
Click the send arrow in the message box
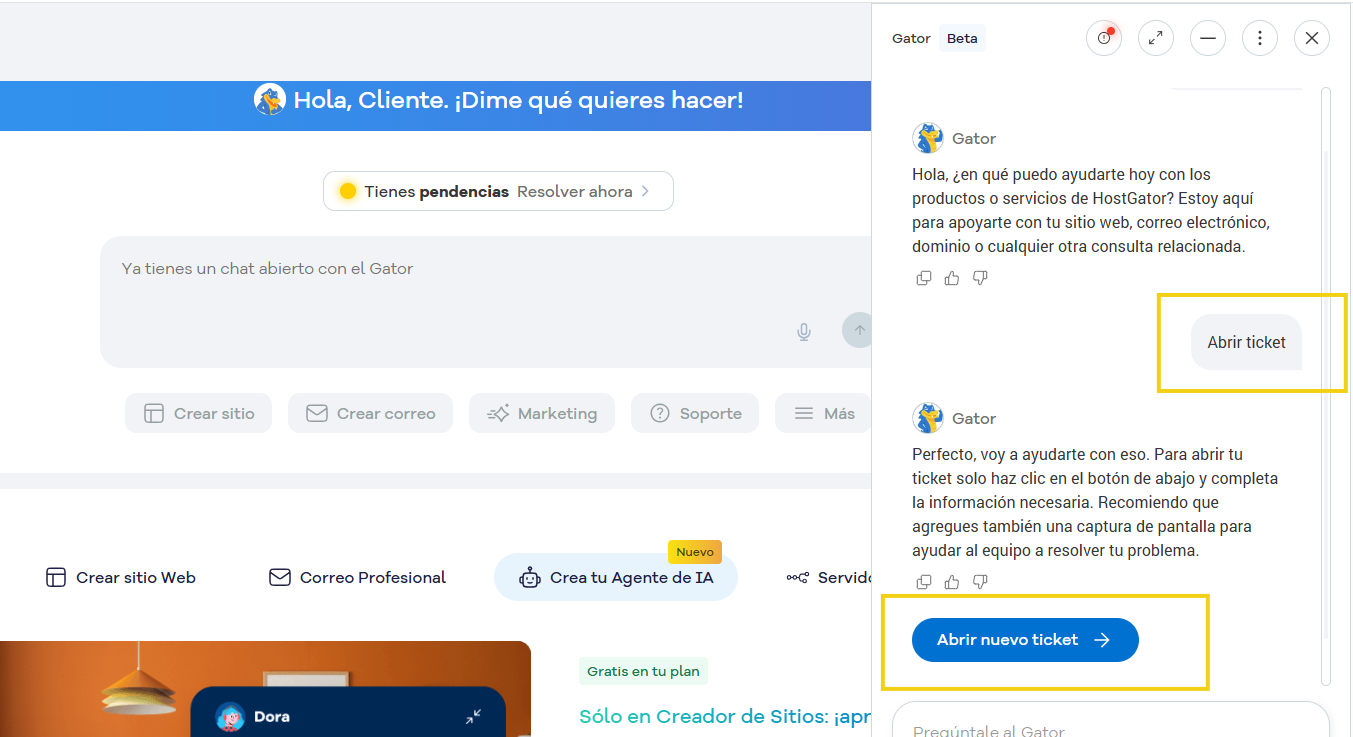click(858, 330)
